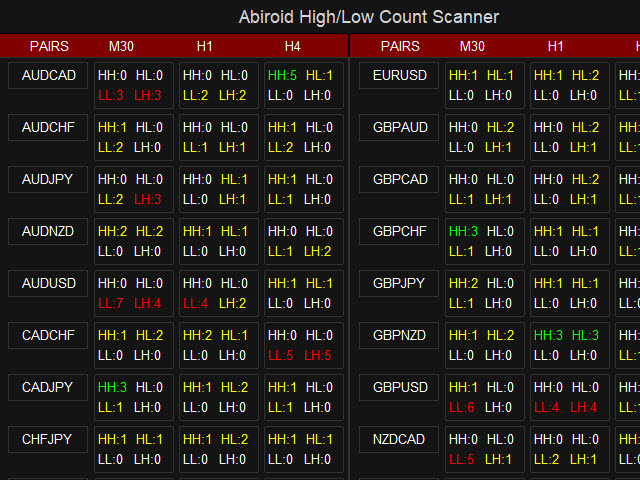Screen dimensions: 640x480
Task: Select the EURUSD M30 cell
Action: click(485, 85)
